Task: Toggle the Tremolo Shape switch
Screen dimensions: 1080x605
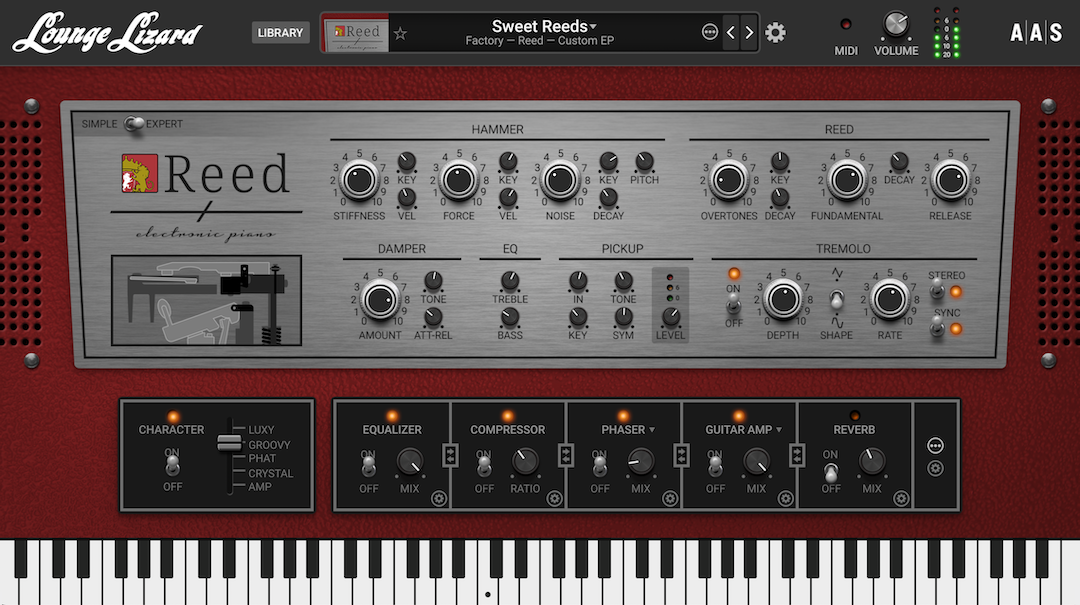Action: point(837,300)
